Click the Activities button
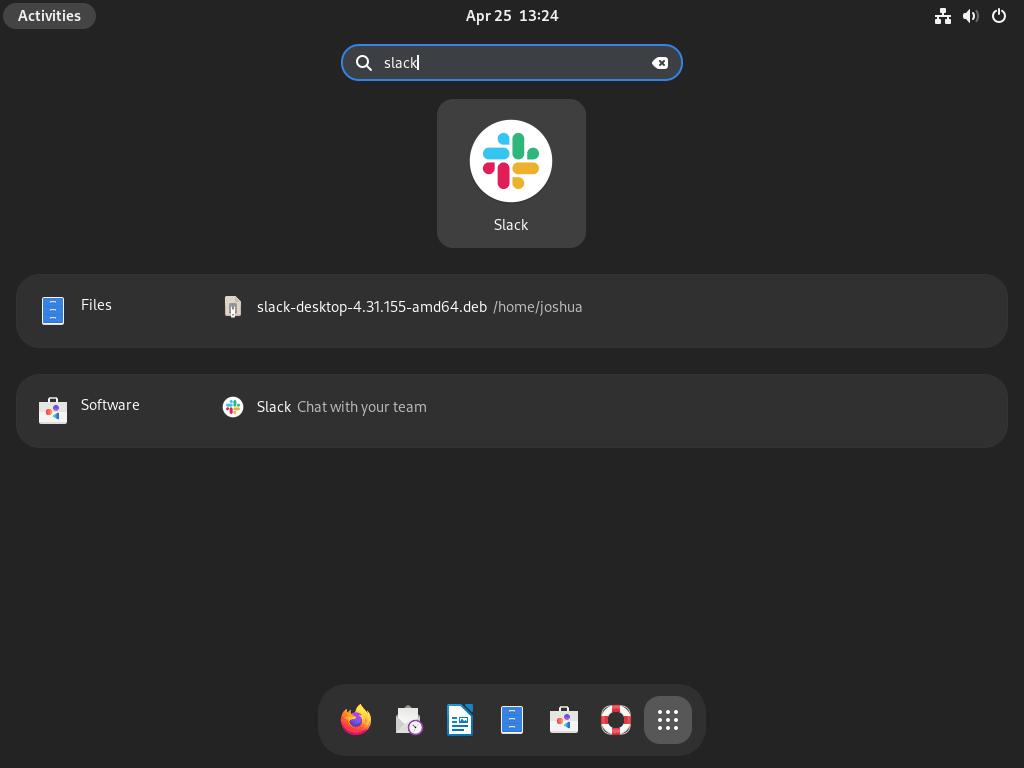 tap(49, 15)
